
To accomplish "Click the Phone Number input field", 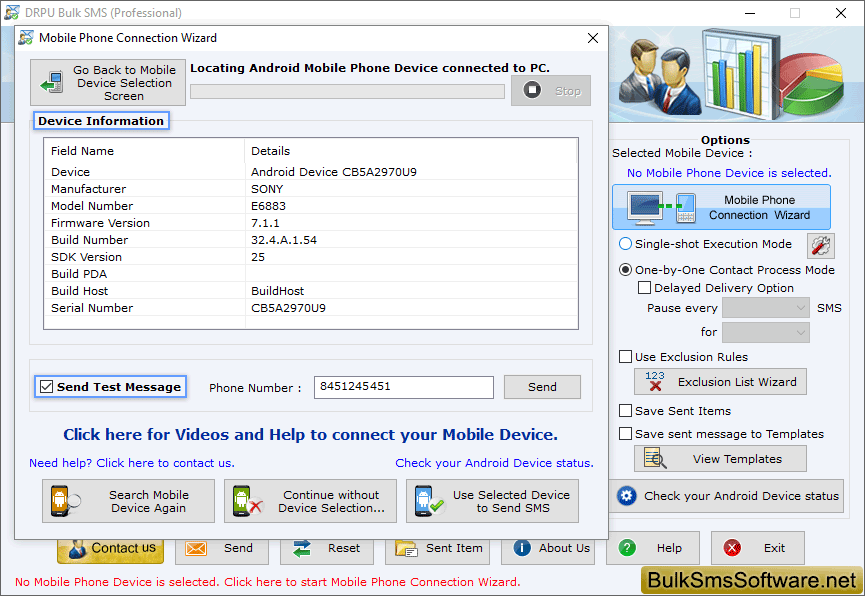I will point(404,387).
